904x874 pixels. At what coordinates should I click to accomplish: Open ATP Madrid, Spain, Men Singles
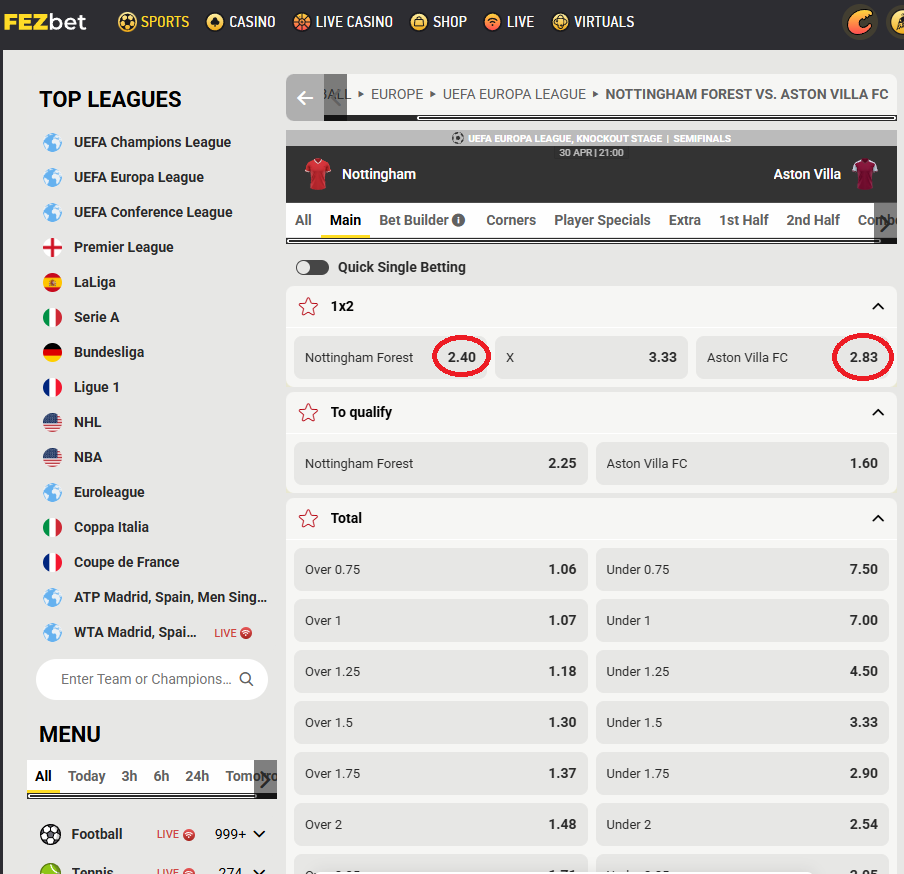(170, 597)
